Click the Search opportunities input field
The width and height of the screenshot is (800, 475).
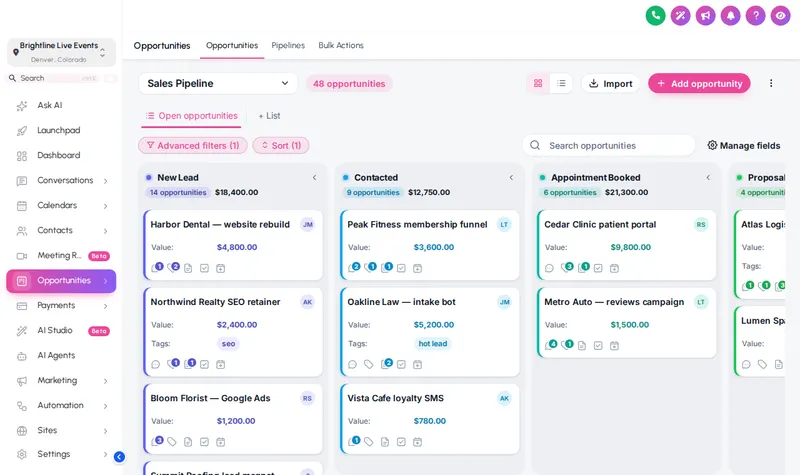(609, 145)
